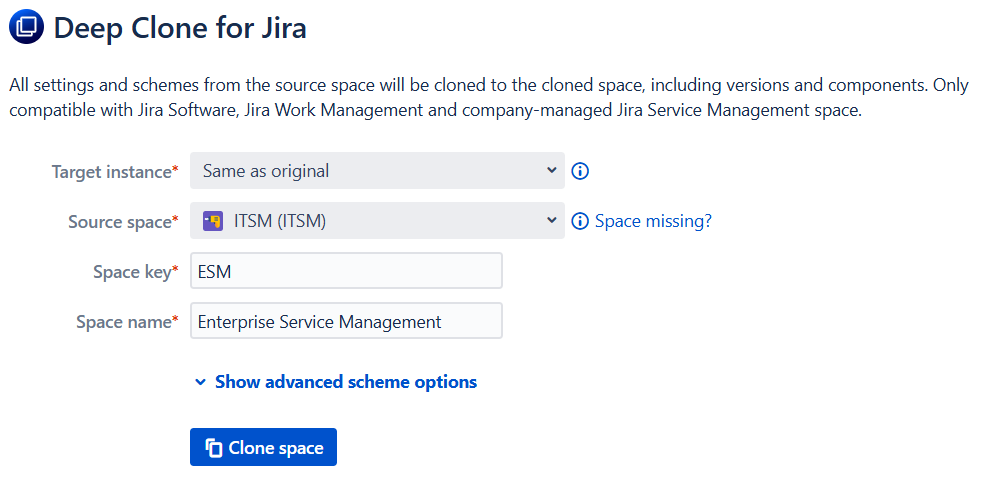
Task: Follow the 'Space missing?' link
Action: [653, 221]
